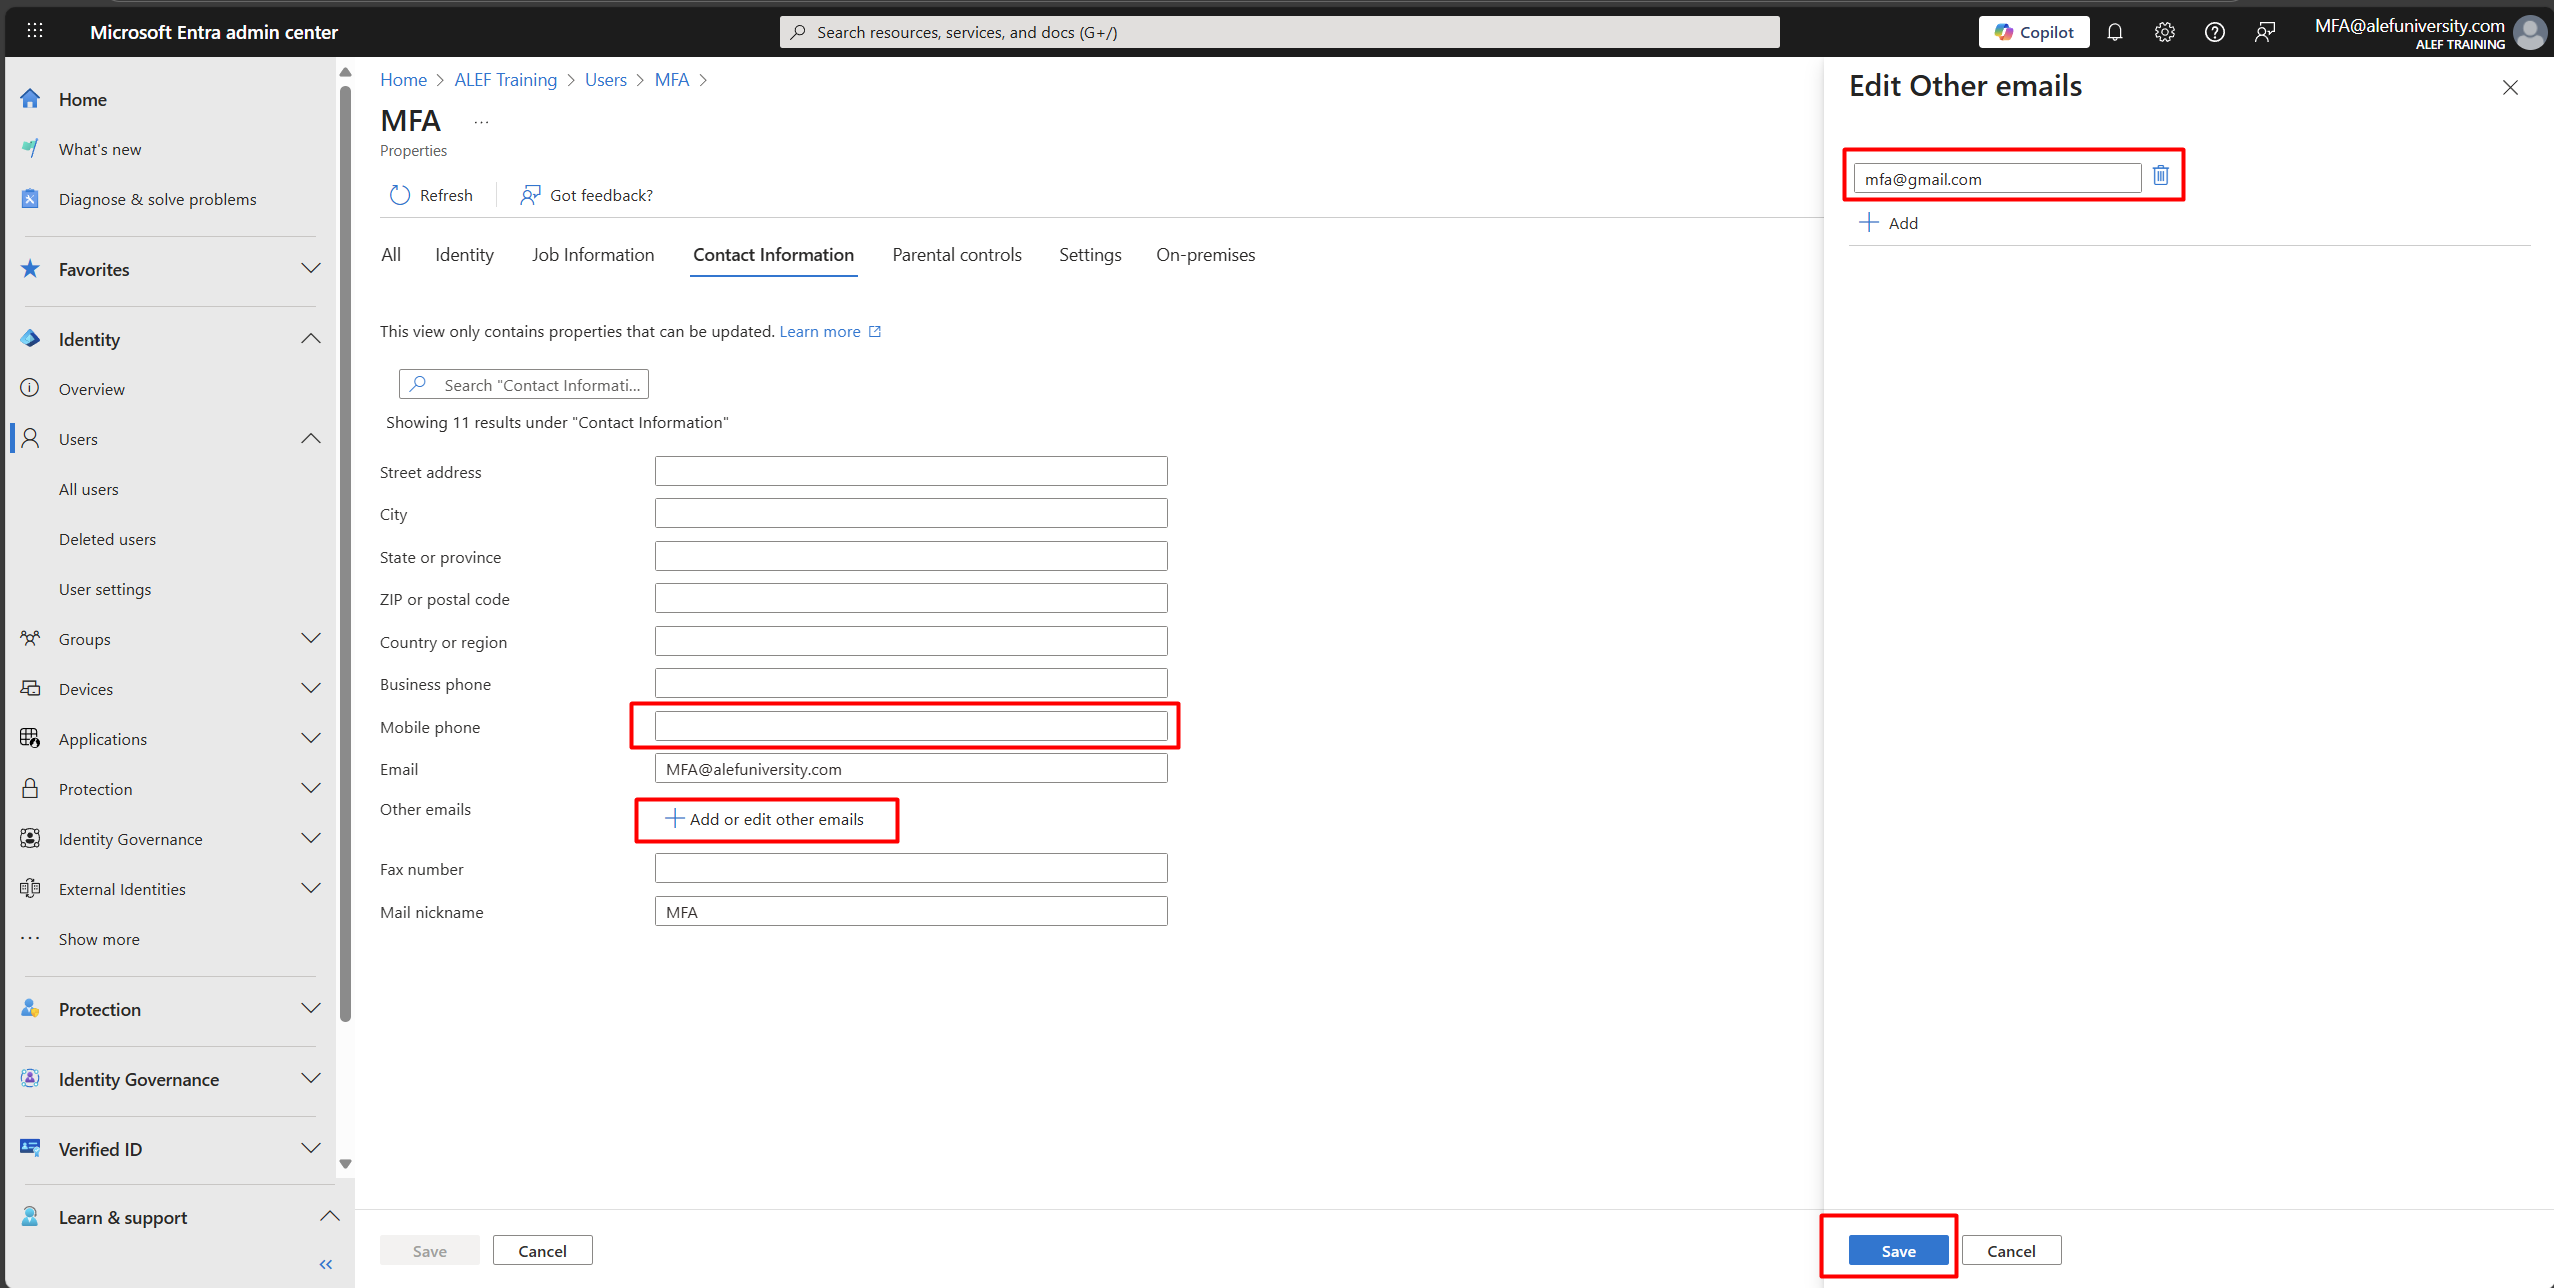Open the MFA ellipsis more menu

click(482, 122)
